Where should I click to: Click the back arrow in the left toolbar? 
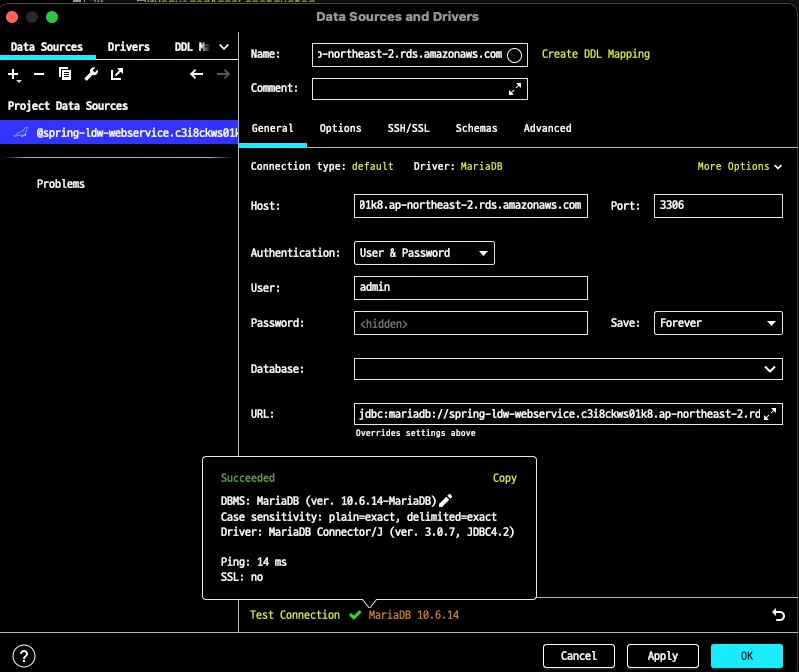coord(197,74)
